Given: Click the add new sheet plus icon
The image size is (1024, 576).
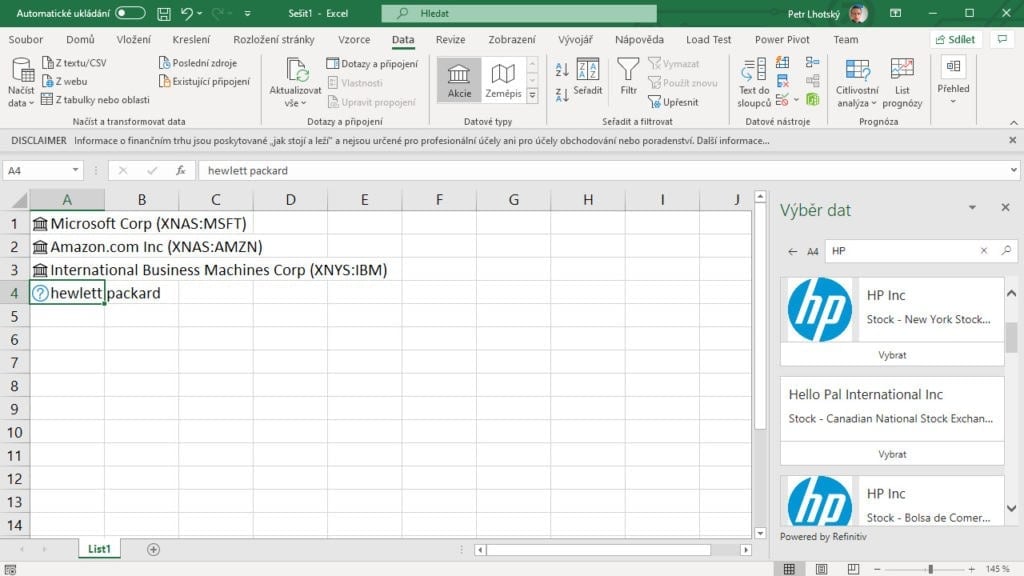Looking at the screenshot, I should pyautogui.click(x=153, y=549).
